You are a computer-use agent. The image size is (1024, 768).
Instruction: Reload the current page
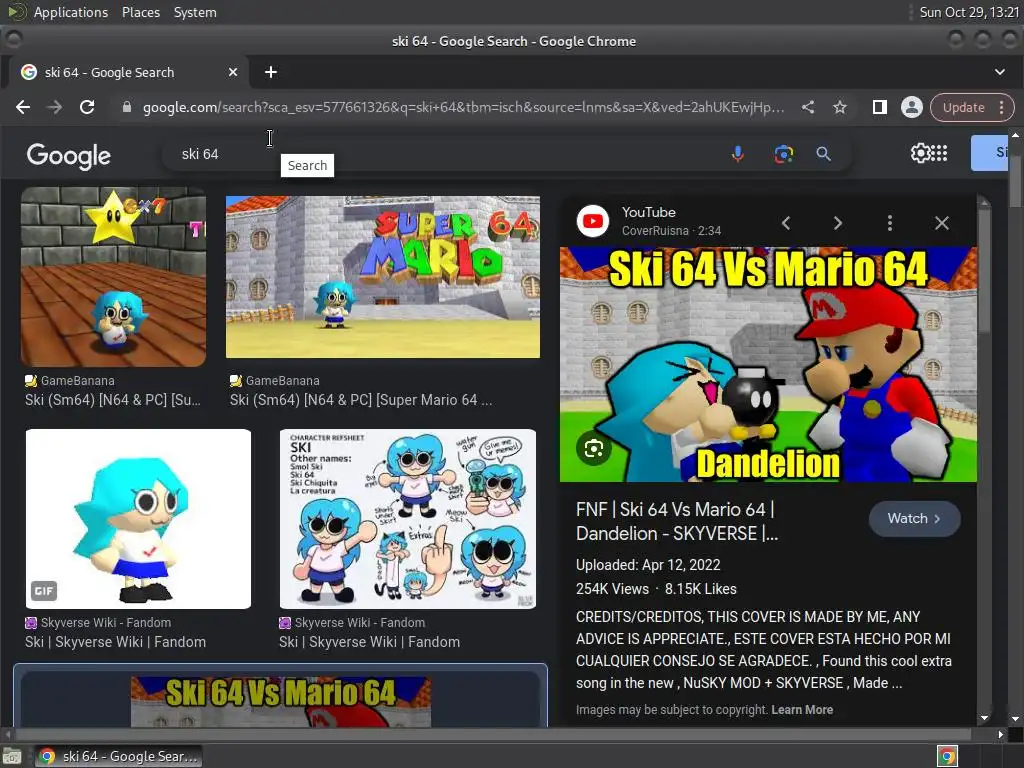87,107
